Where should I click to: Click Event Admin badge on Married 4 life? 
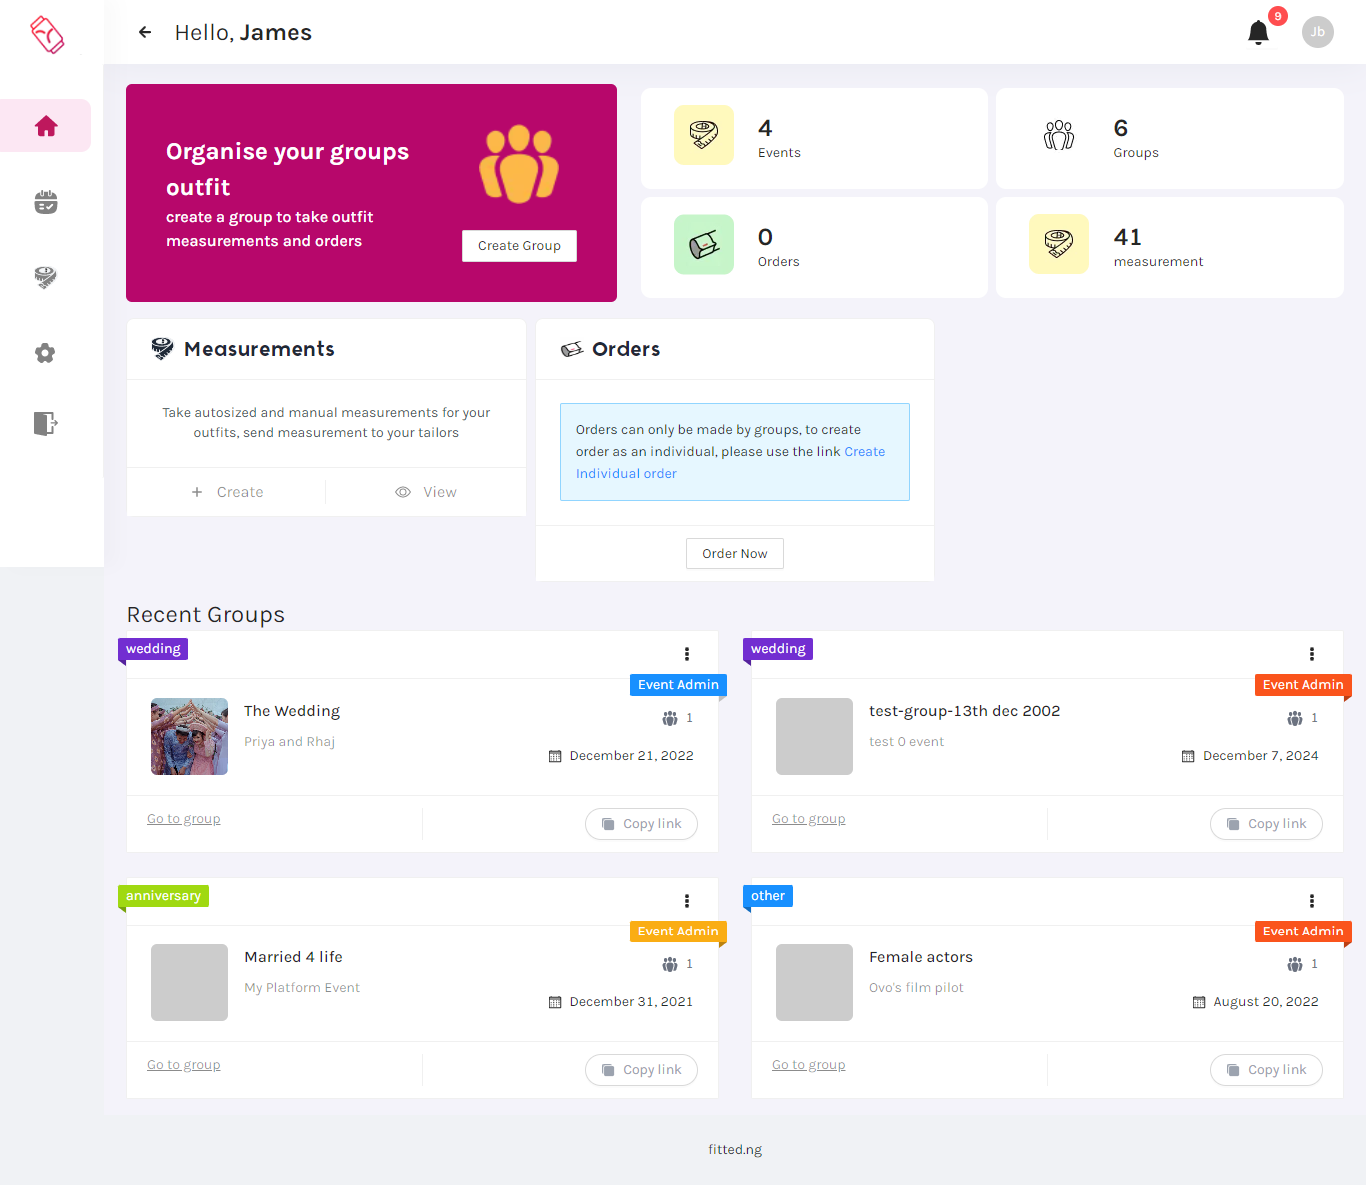pos(678,931)
